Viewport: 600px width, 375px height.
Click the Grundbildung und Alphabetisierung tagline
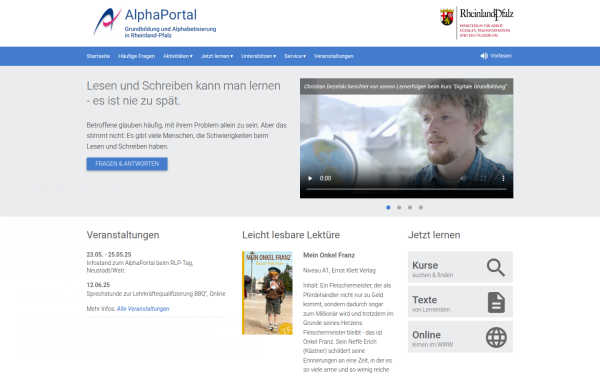170,32
